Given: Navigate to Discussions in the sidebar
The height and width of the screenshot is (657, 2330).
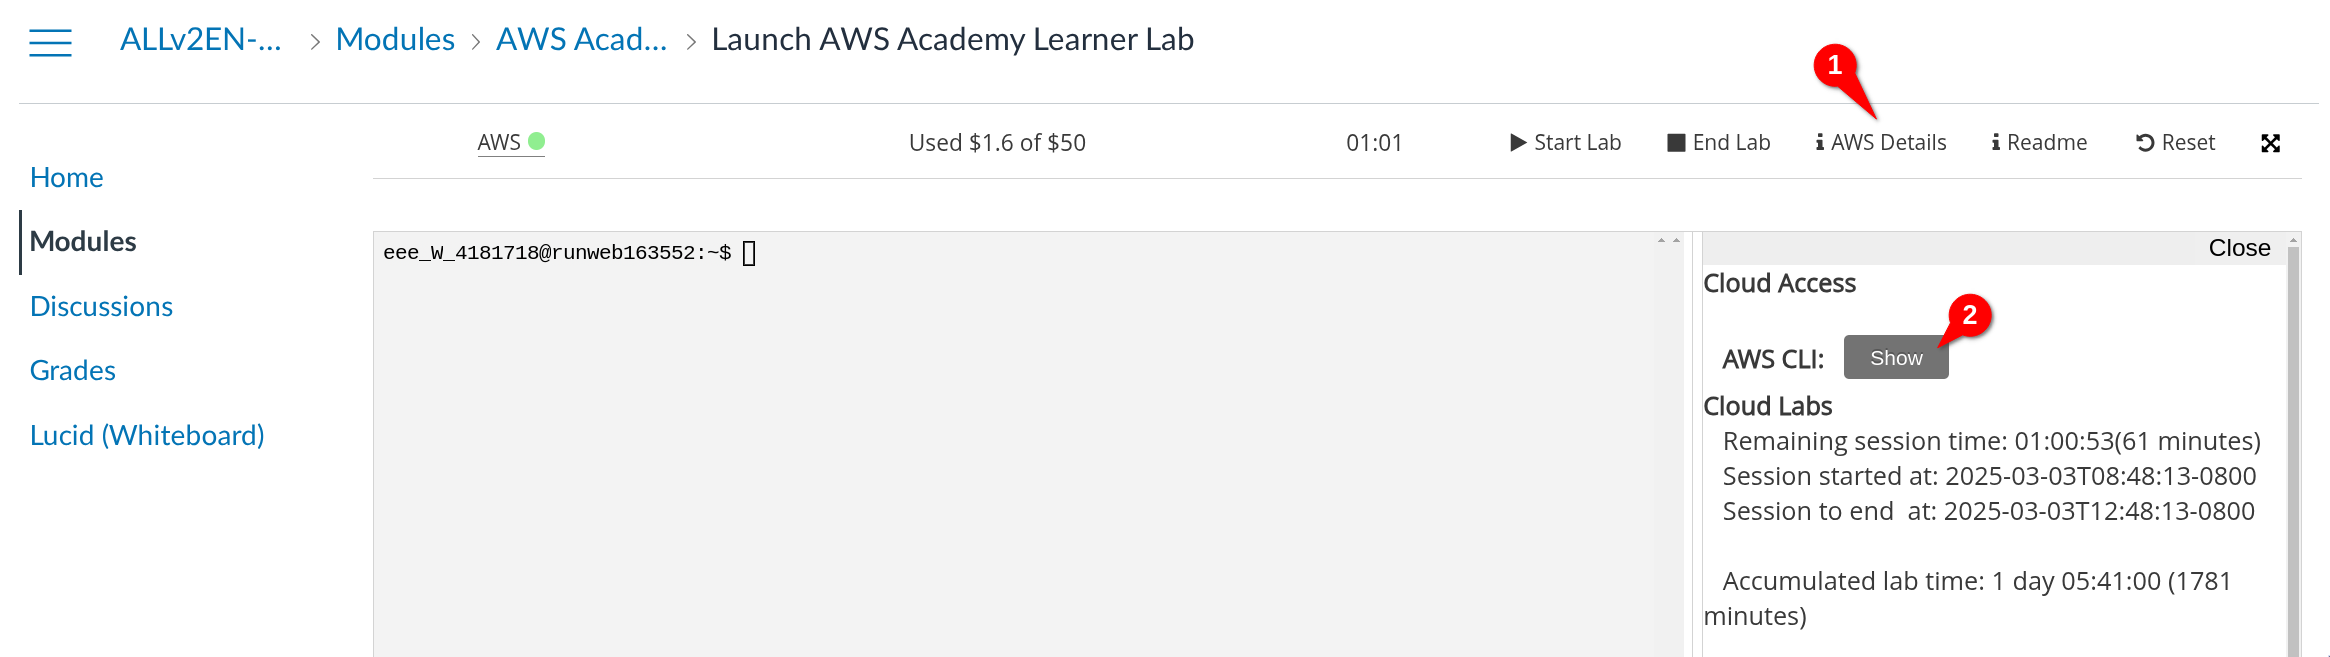Looking at the screenshot, I should tap(101, 306).
